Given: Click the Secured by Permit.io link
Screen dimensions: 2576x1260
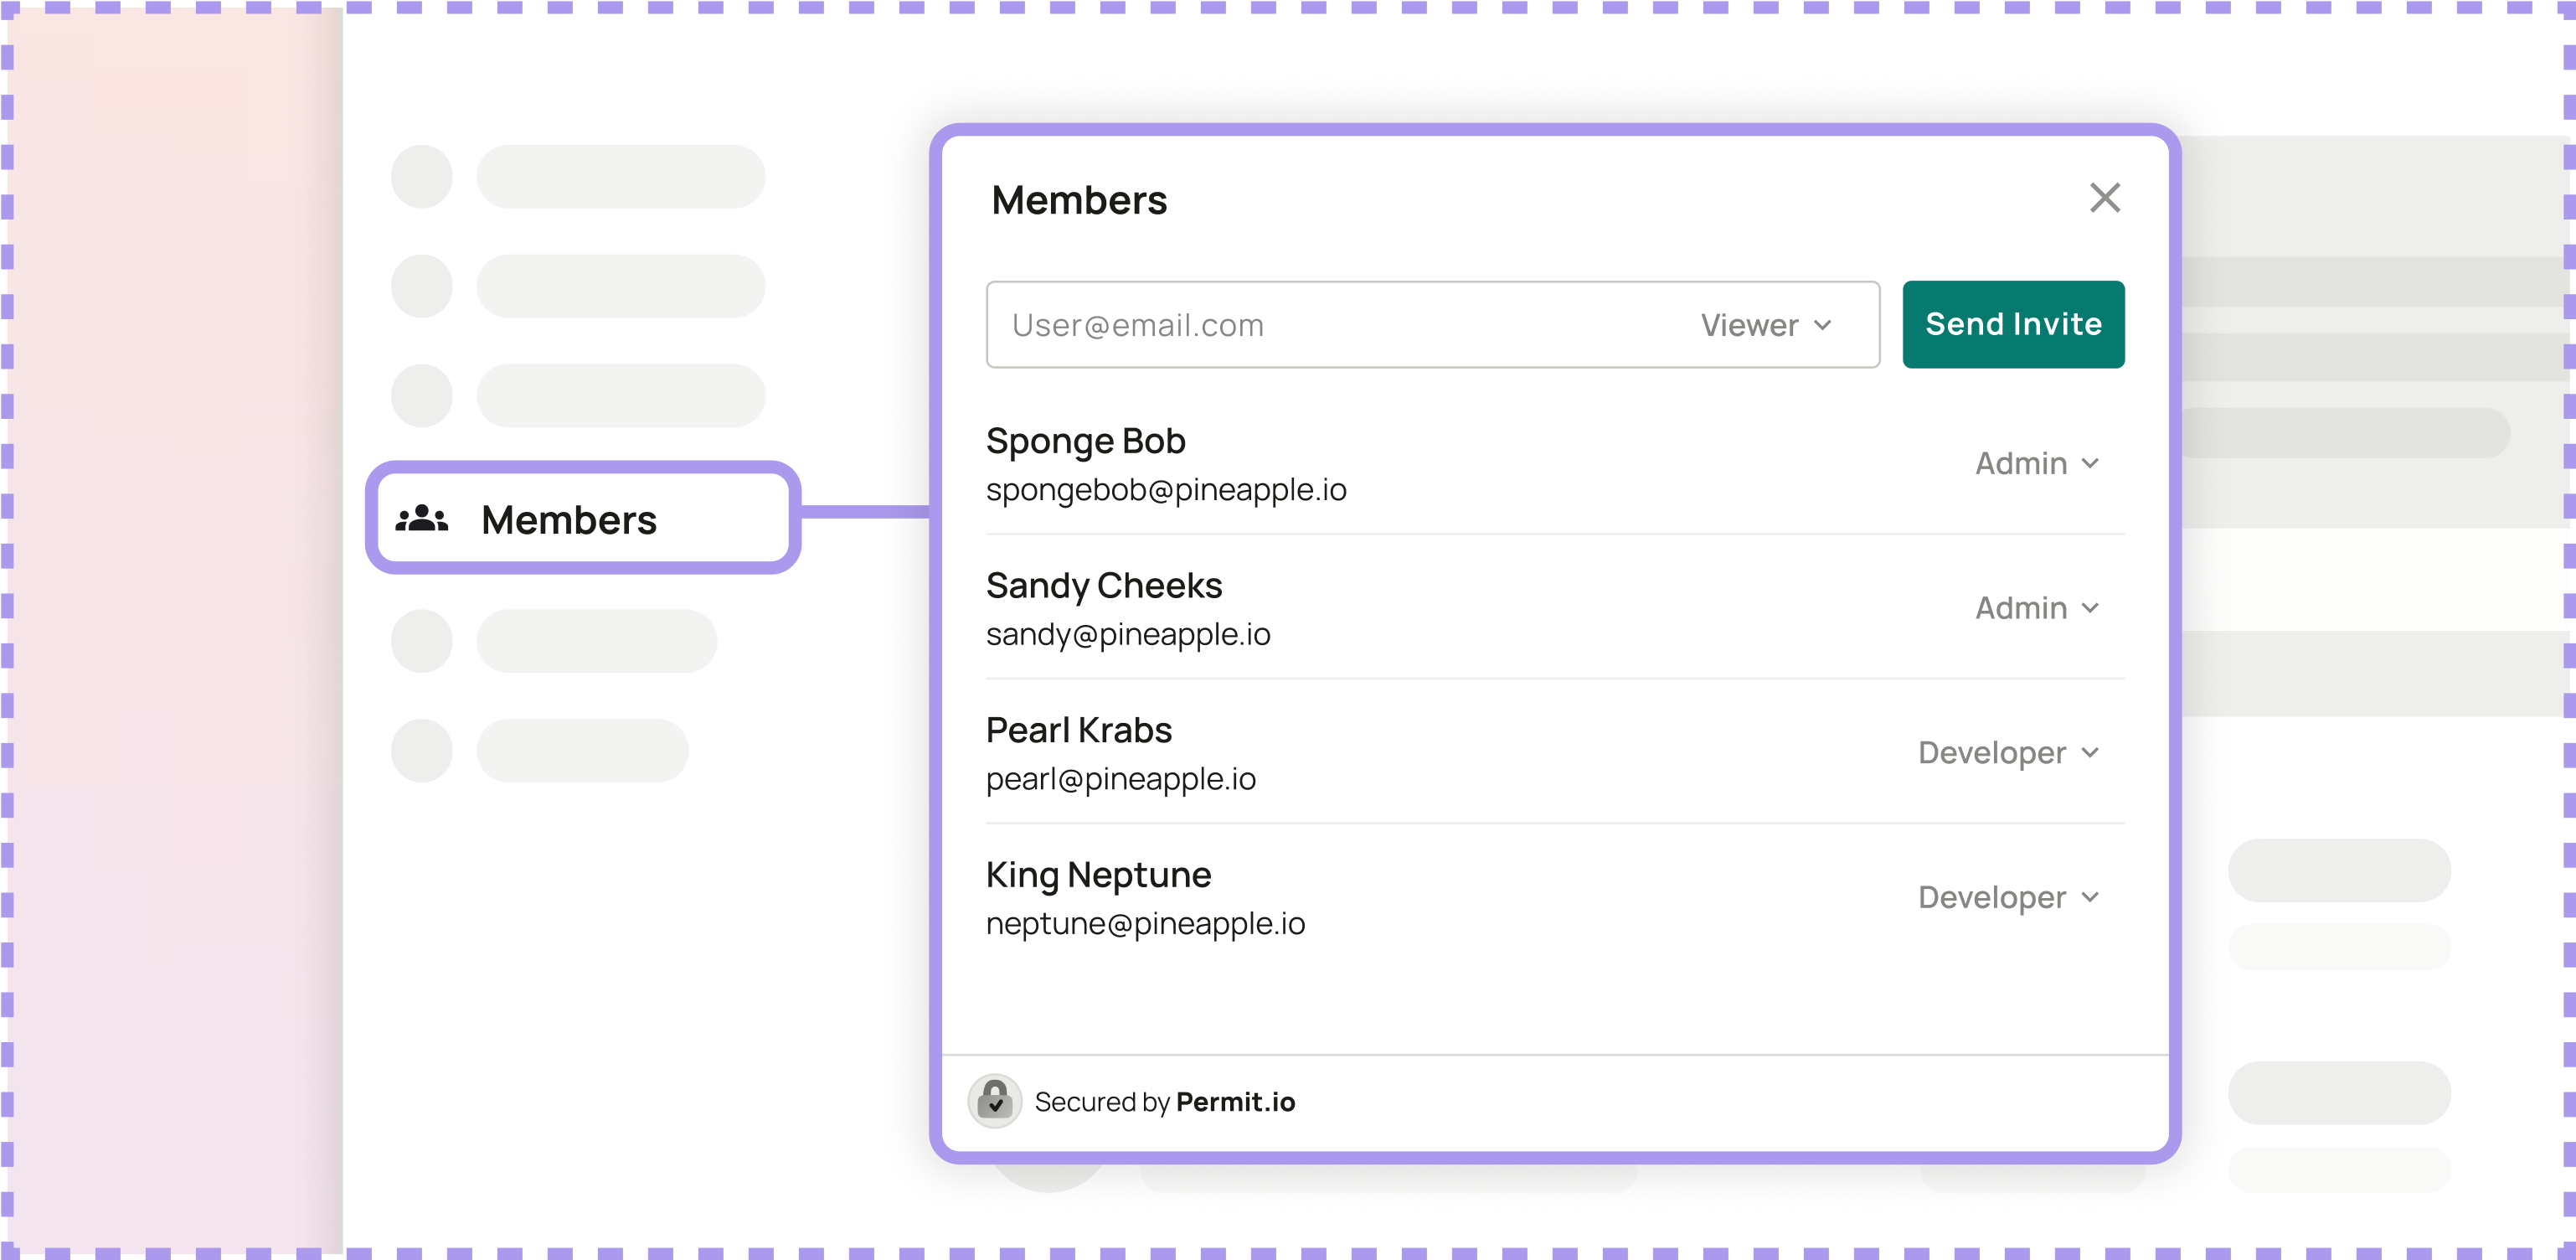Looking at the screenshot, I should point(1164,1102).
